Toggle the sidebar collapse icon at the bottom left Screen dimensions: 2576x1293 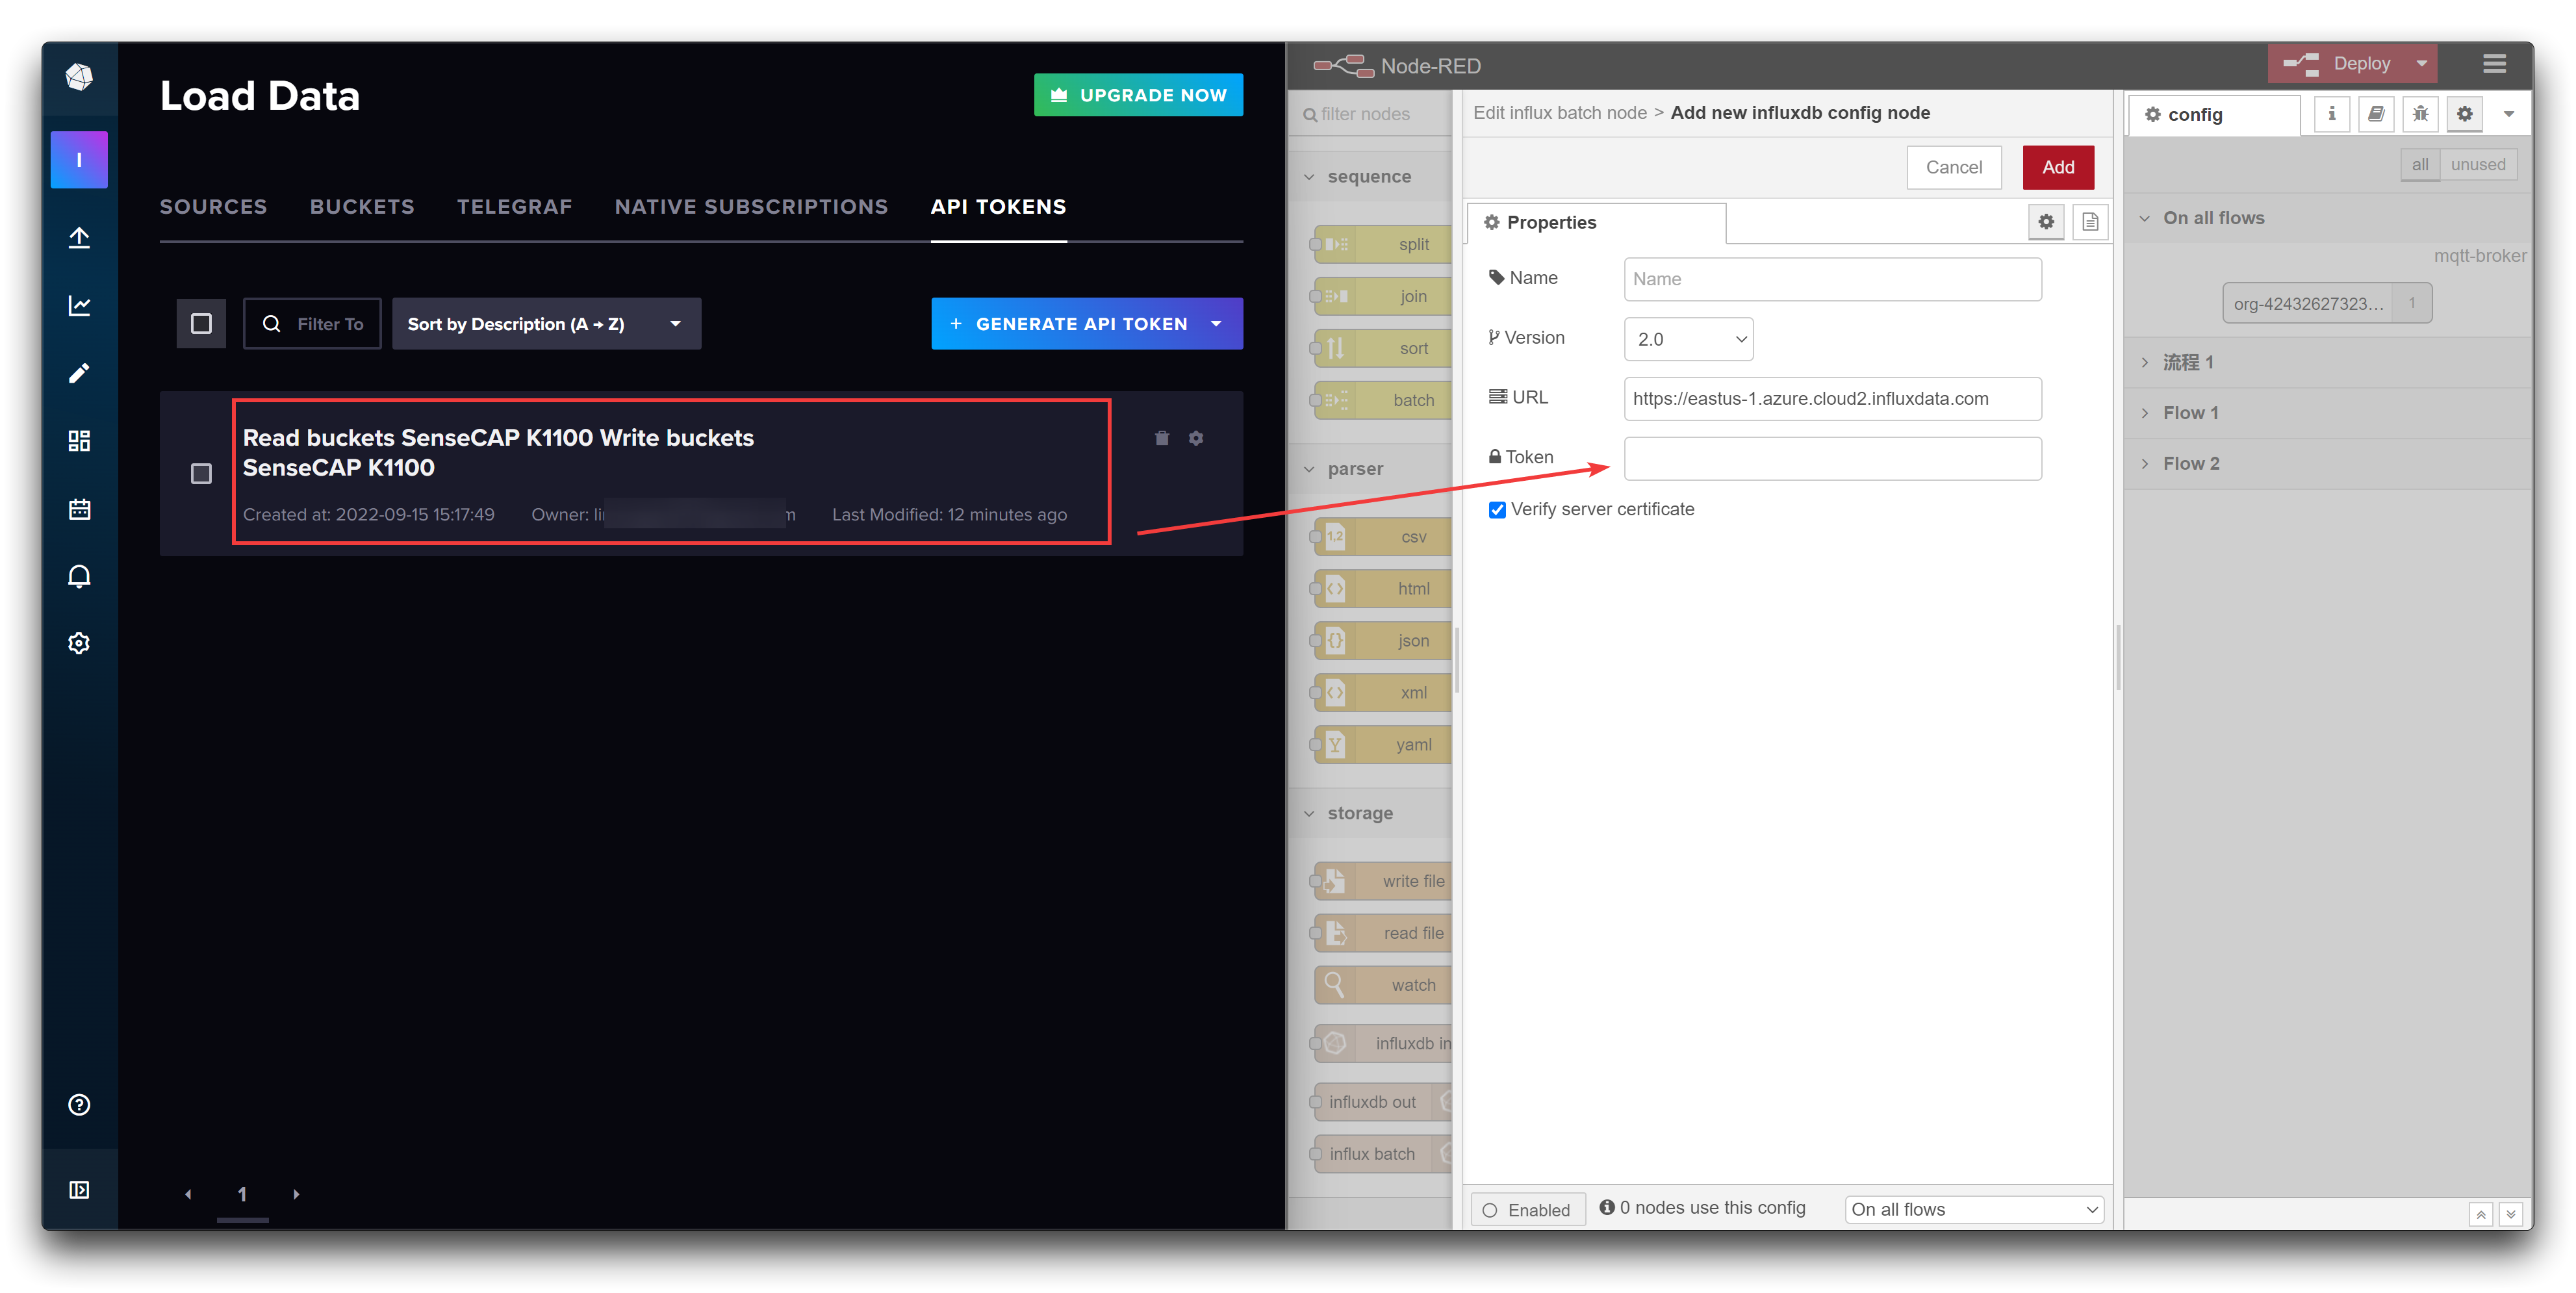coord(79,1189)
